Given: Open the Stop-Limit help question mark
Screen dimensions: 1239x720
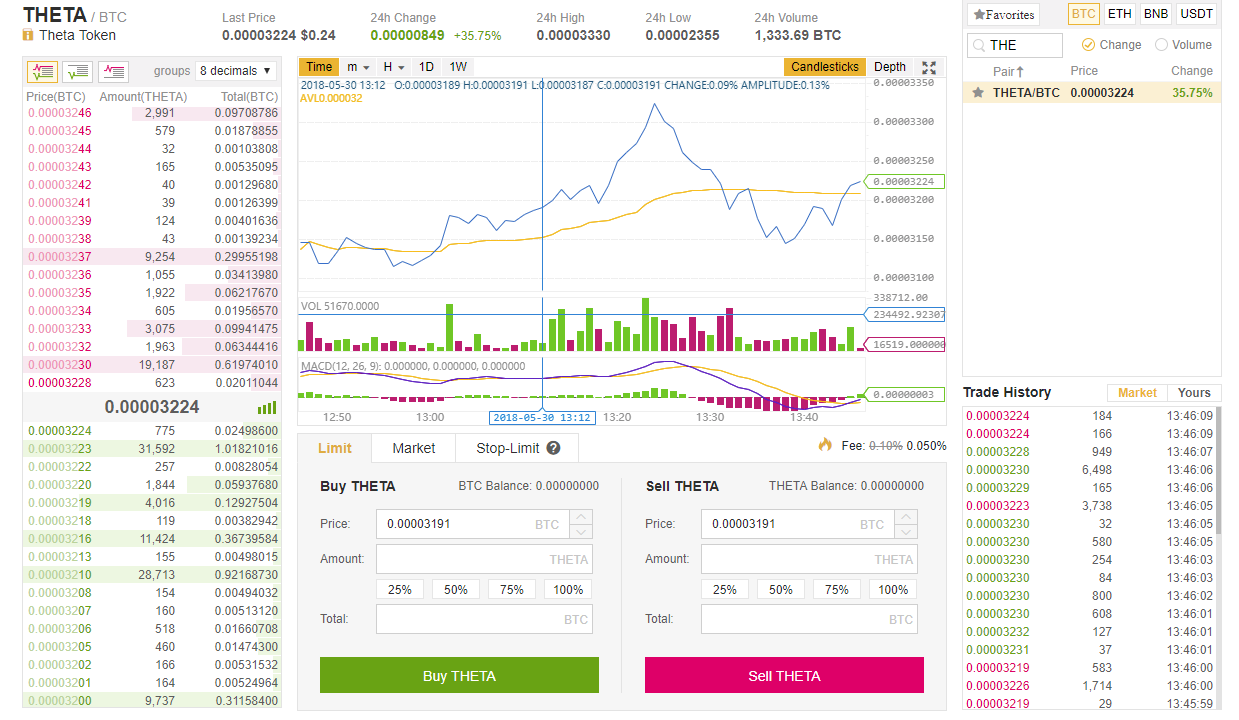Looking at the screenshot, I should 553,448.
